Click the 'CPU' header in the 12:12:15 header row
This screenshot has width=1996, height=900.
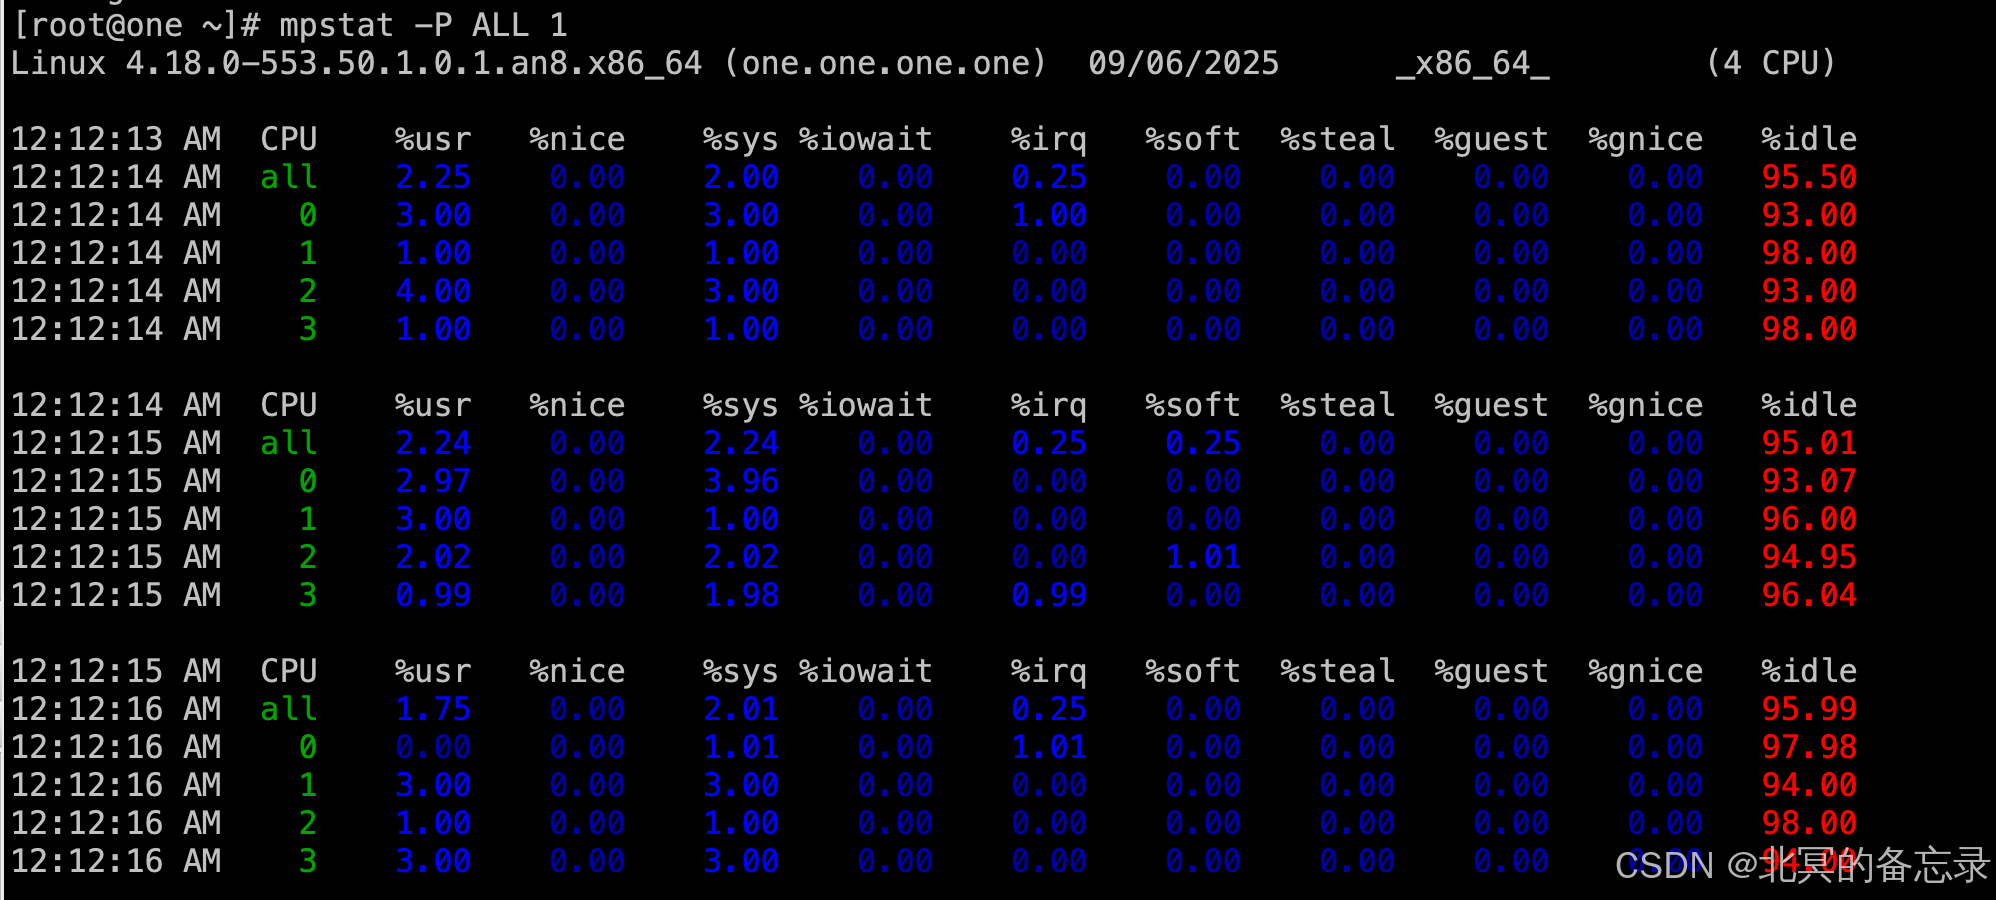[288, 671]
